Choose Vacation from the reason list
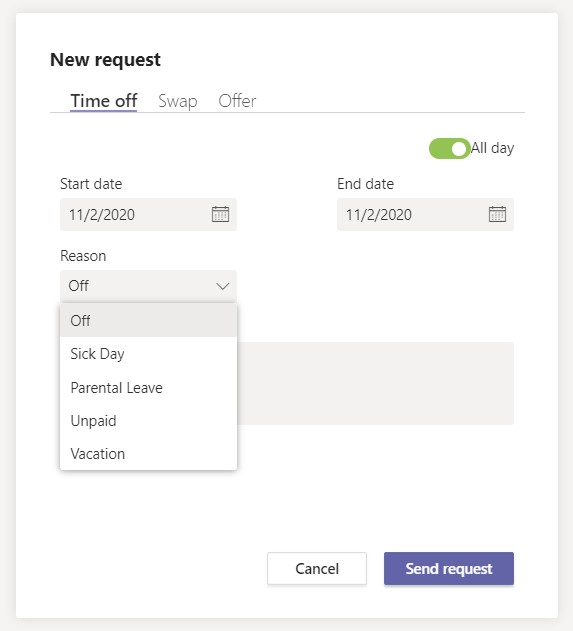The width and height of the screenshot is (573, 631). coord(148,454)
